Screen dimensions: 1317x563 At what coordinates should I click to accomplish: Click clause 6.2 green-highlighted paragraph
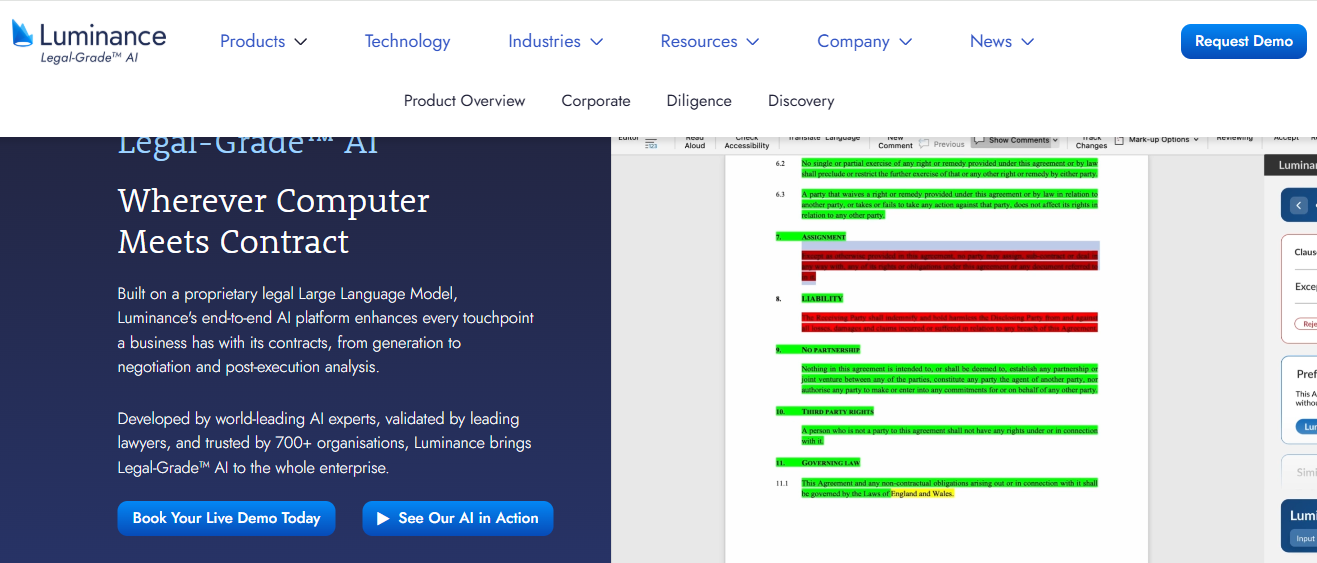coord(949,168)
